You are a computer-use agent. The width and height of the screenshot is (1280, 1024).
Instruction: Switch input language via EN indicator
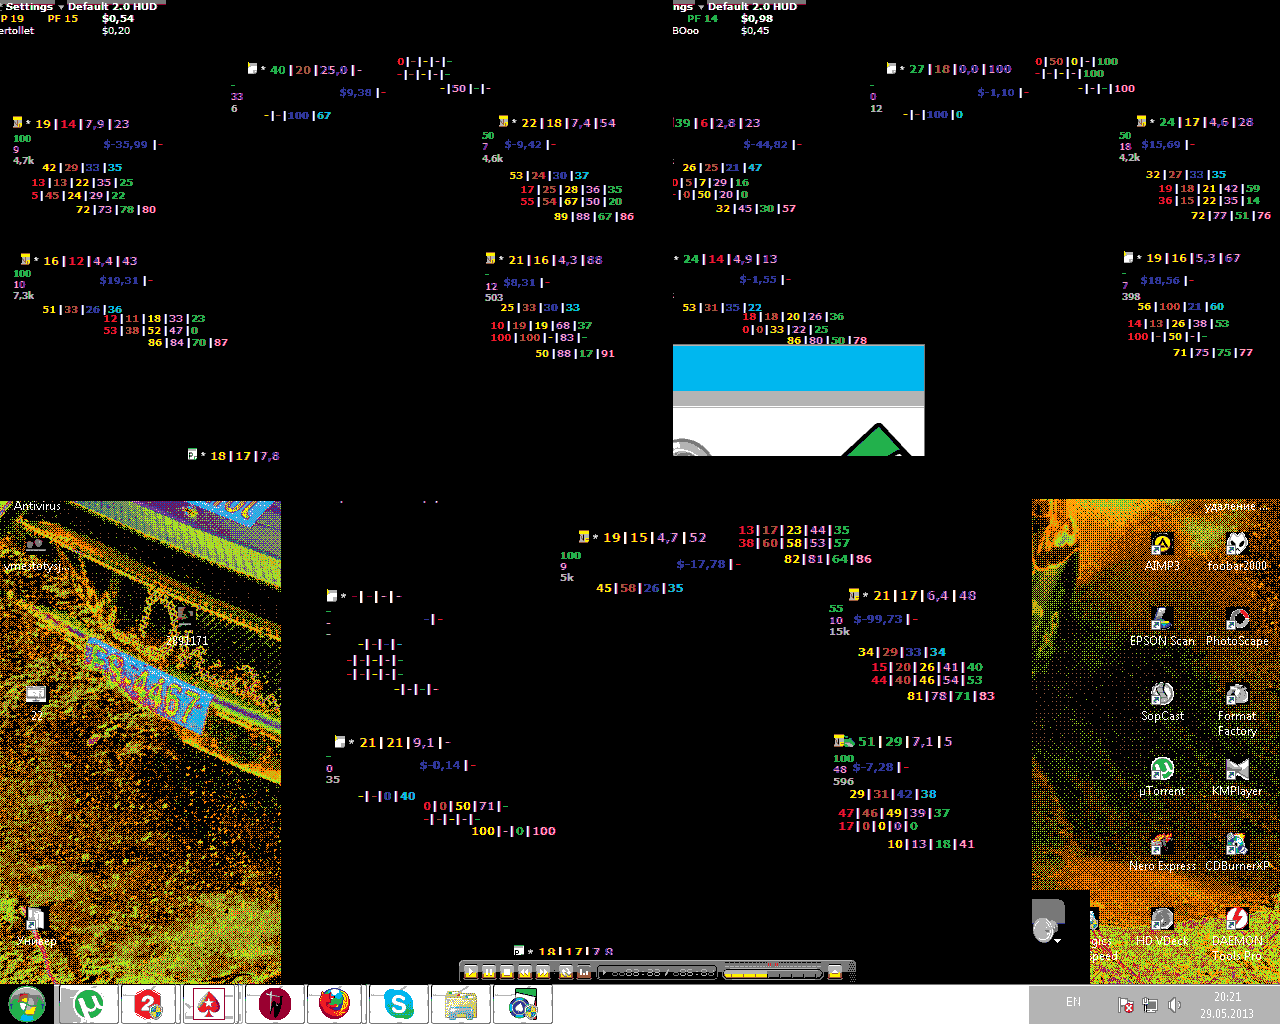(x=1073, y=1002)
